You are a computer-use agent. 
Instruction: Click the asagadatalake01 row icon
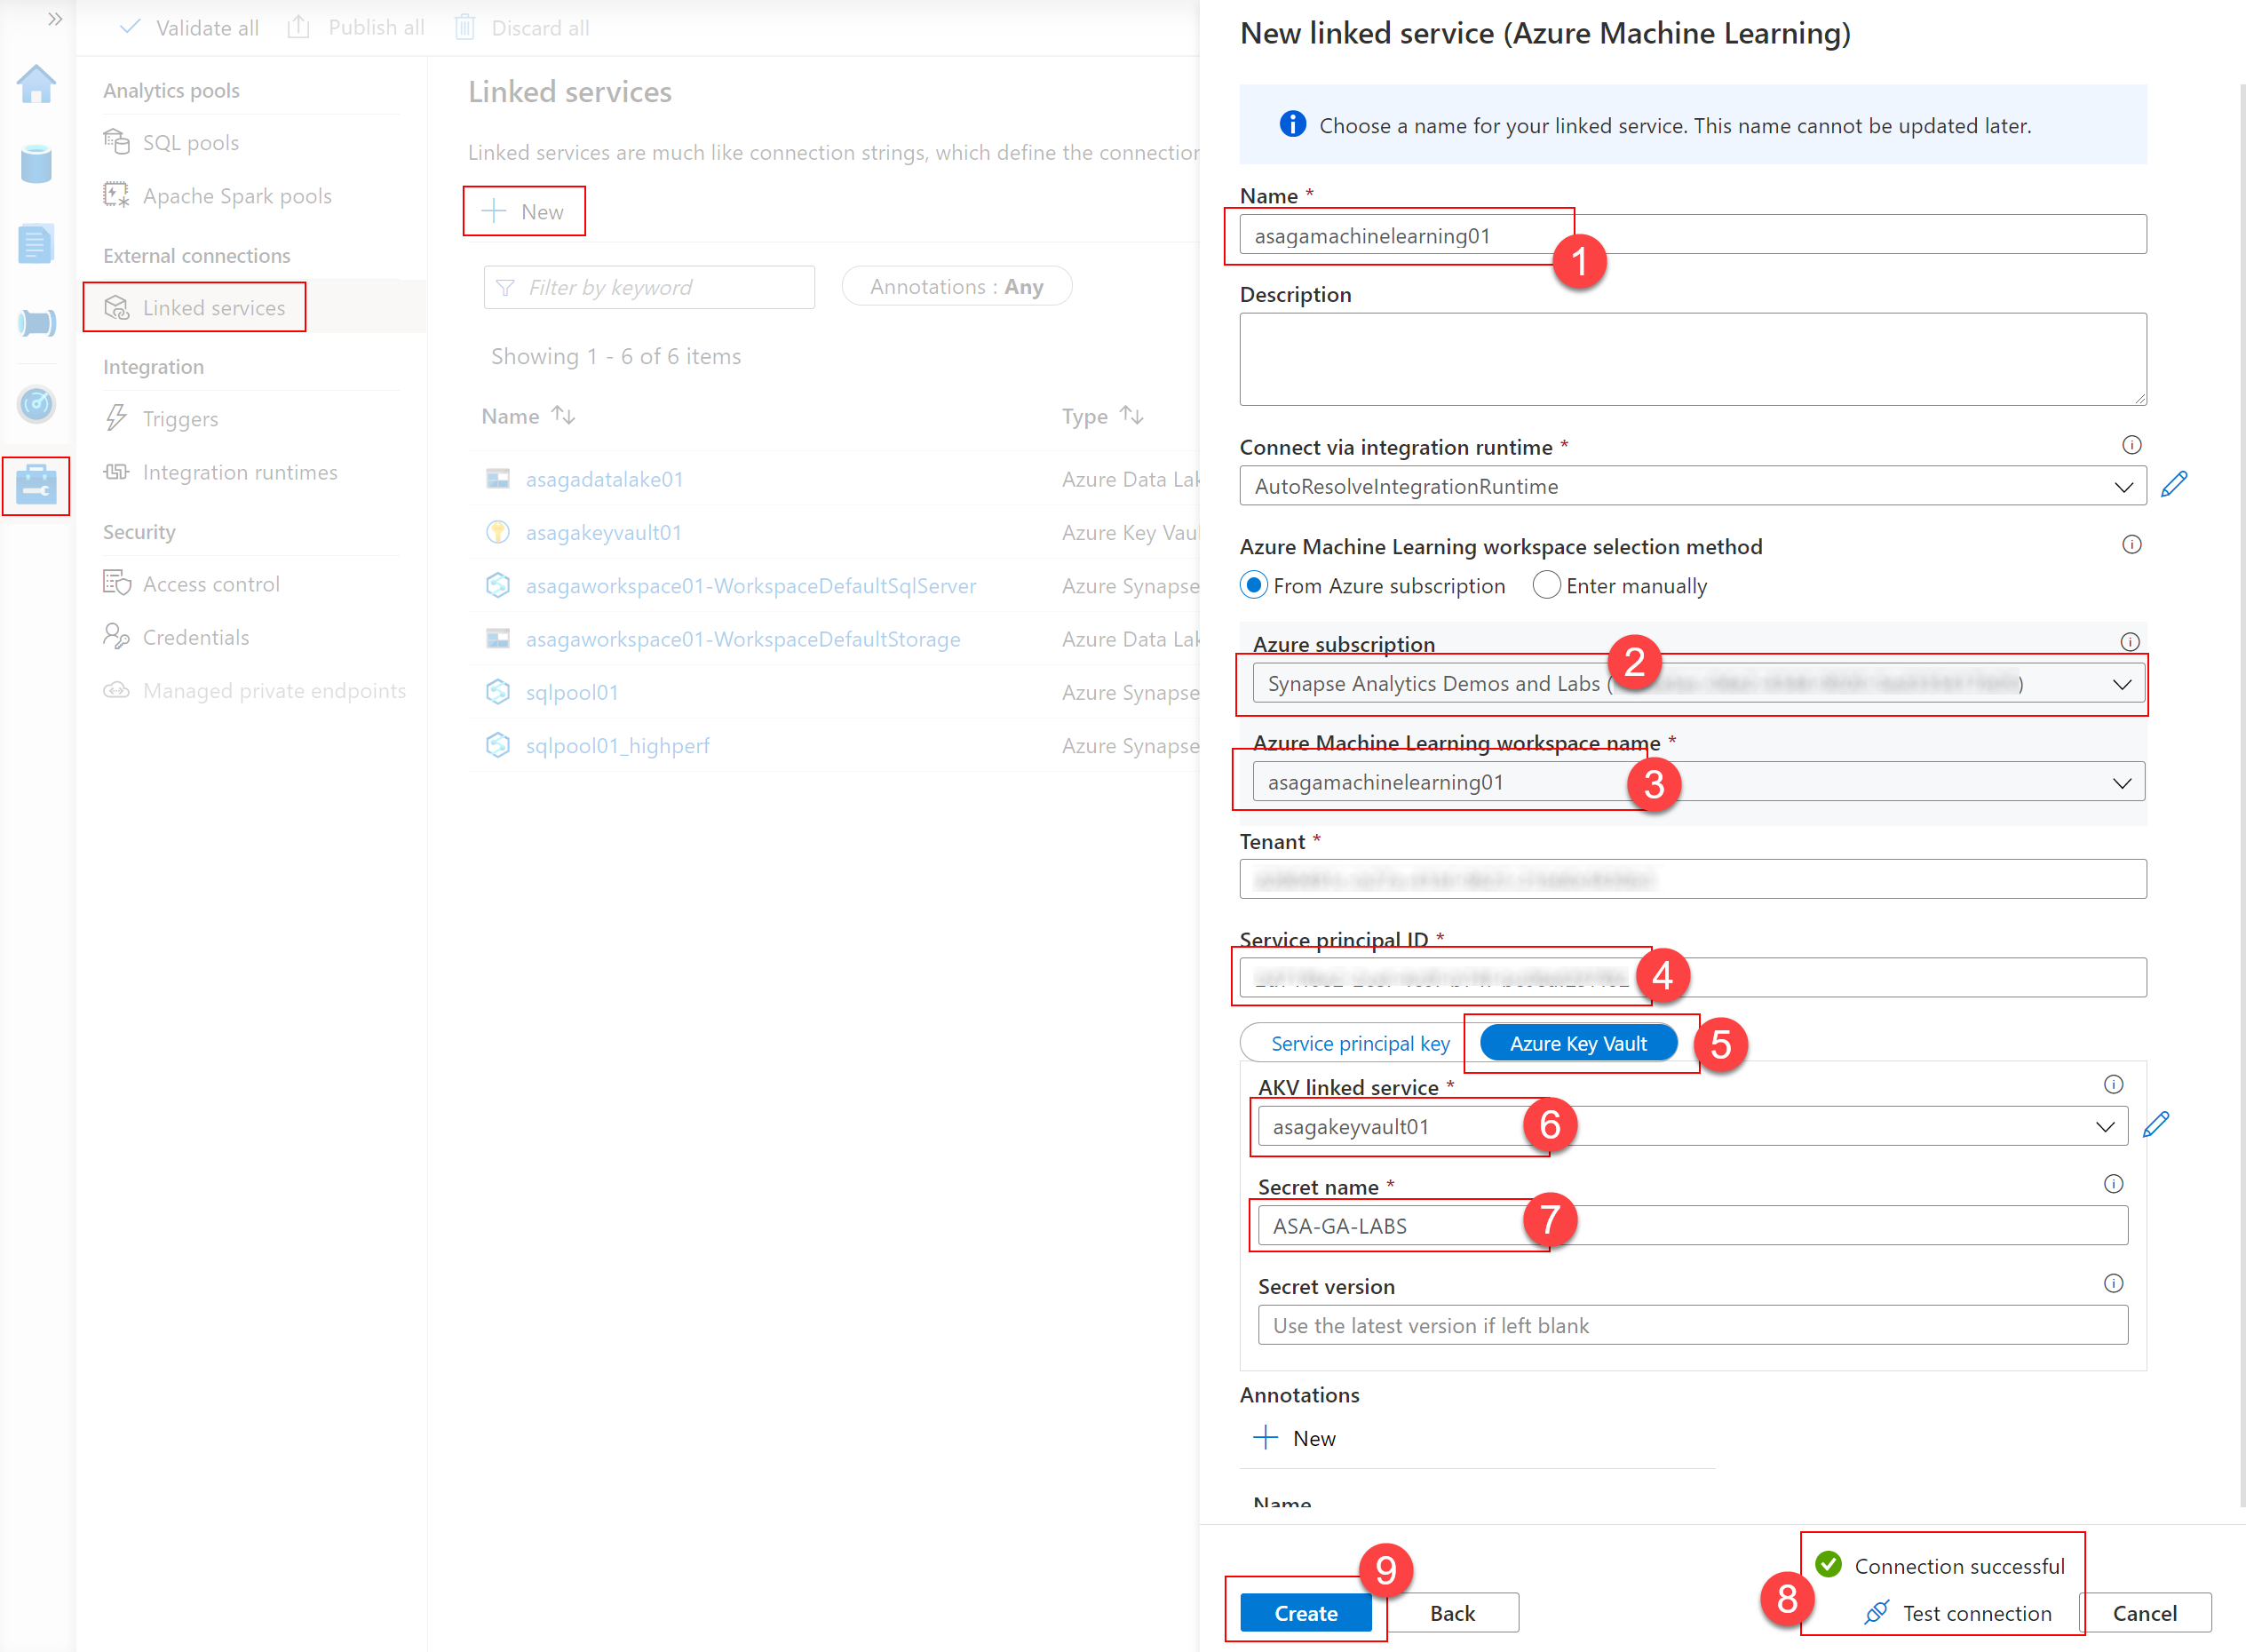click(x=498, y=479)
